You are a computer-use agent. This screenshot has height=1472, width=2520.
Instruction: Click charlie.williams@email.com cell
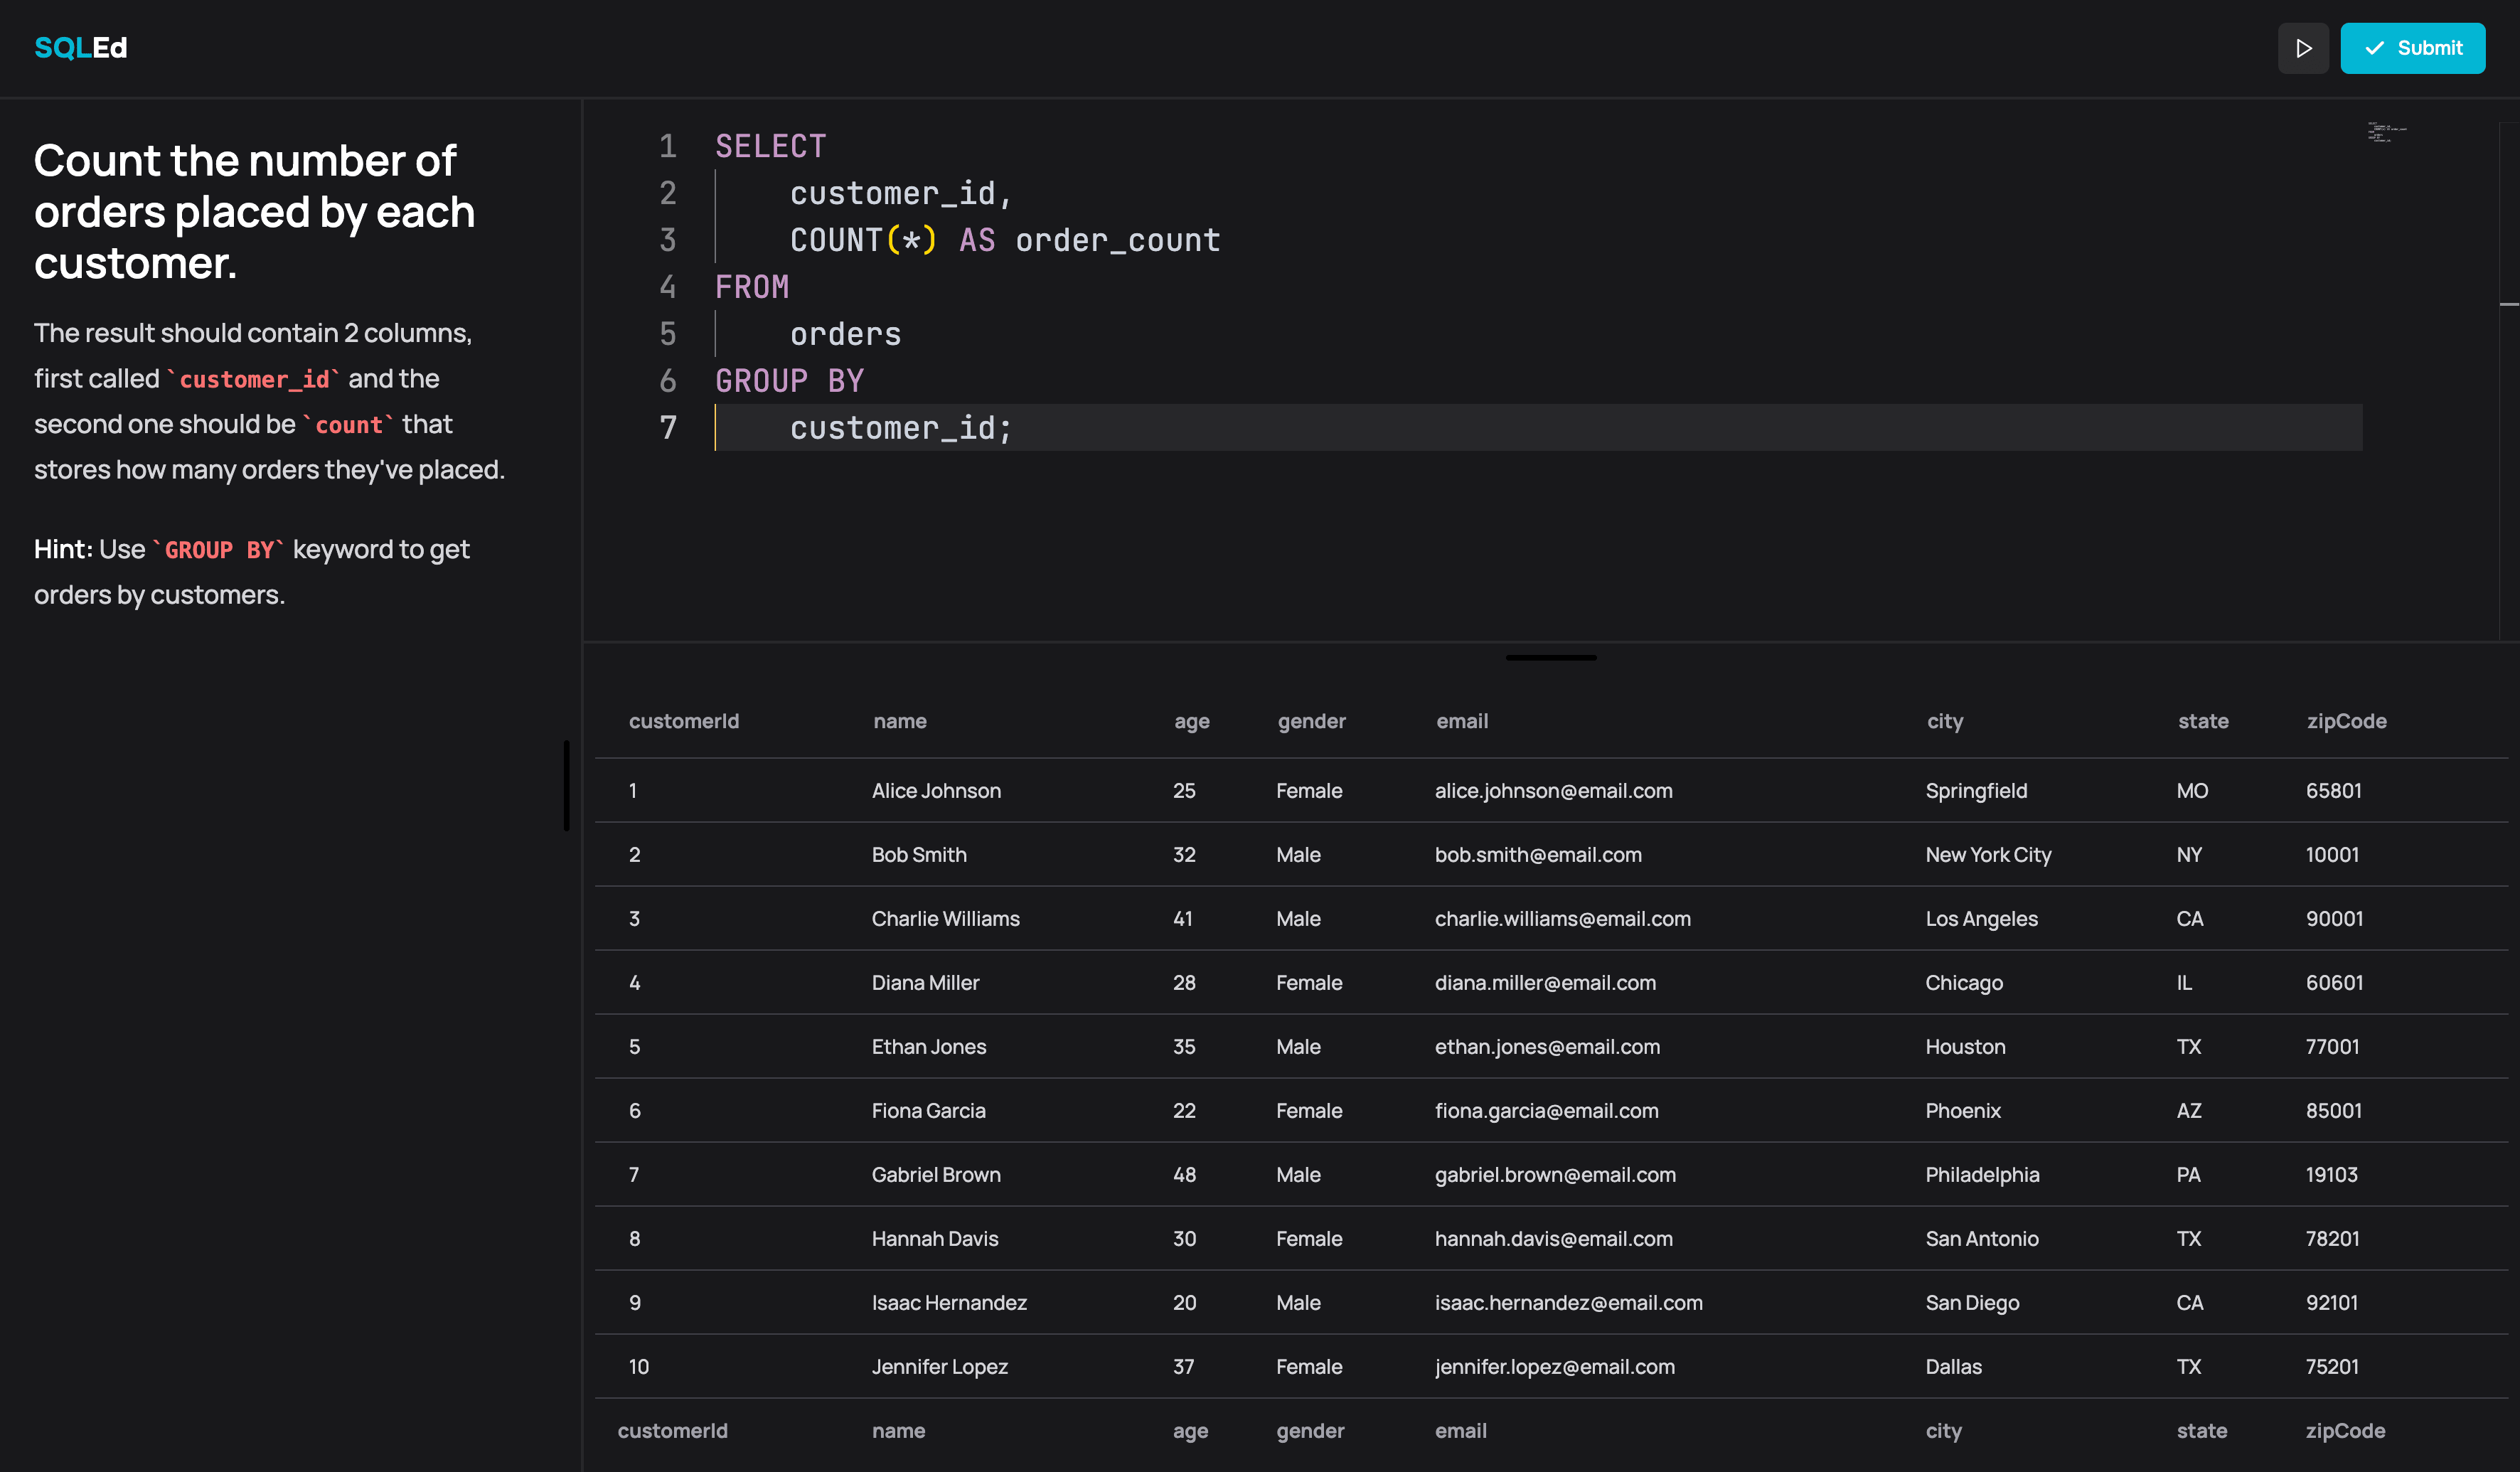coord(1562,919)
